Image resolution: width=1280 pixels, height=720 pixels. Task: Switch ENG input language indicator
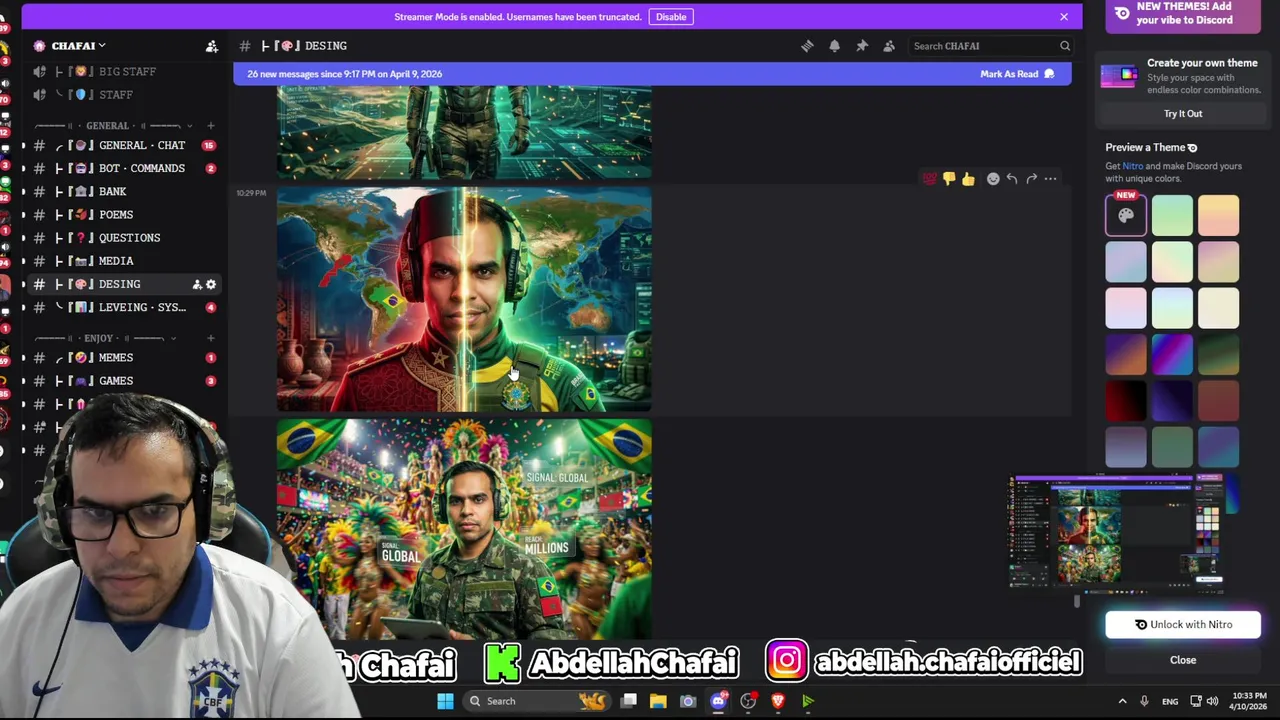click(x=1169, y=701)
